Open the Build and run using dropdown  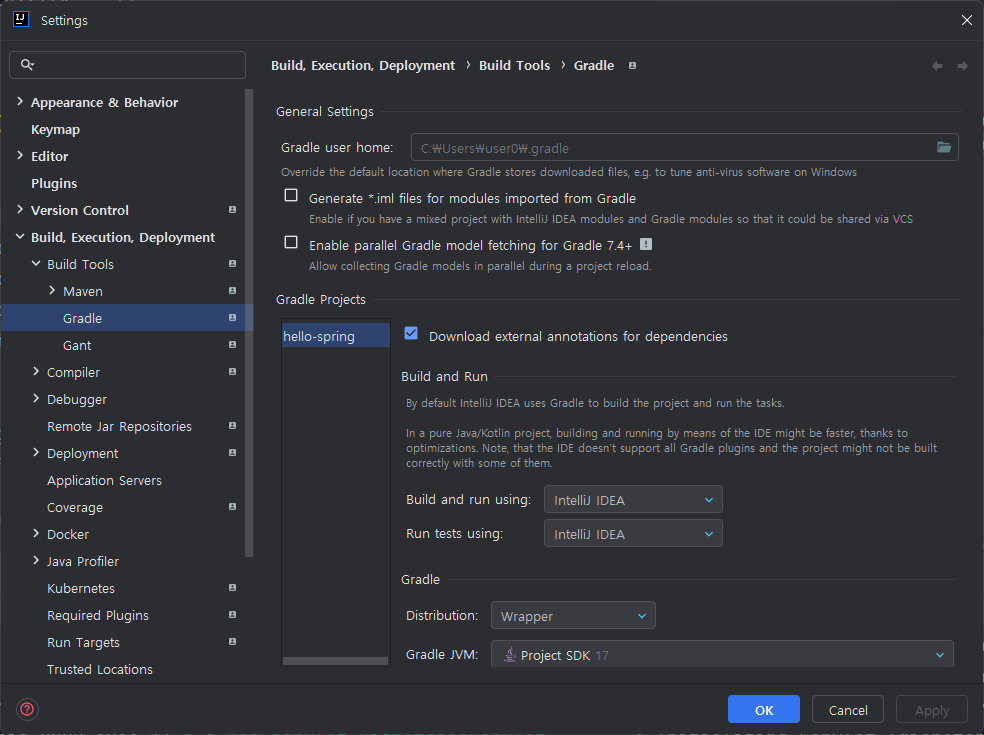(633, 500)
